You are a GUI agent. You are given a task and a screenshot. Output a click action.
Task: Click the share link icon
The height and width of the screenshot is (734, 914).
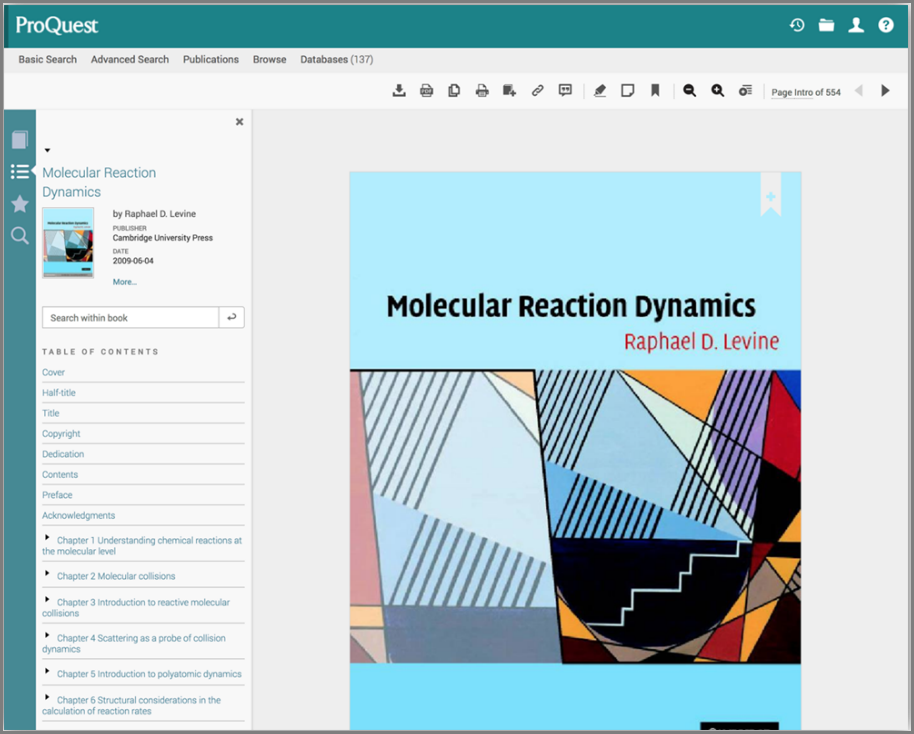tap(537, 90)
